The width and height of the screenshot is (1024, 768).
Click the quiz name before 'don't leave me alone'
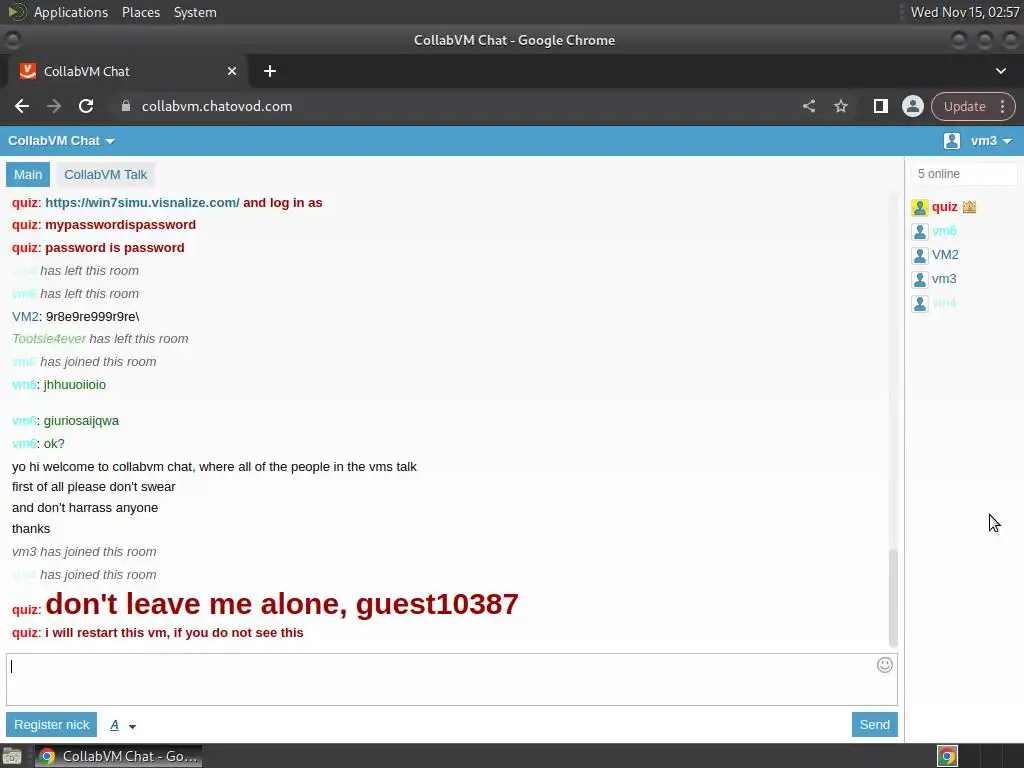(x=25, y=610)
